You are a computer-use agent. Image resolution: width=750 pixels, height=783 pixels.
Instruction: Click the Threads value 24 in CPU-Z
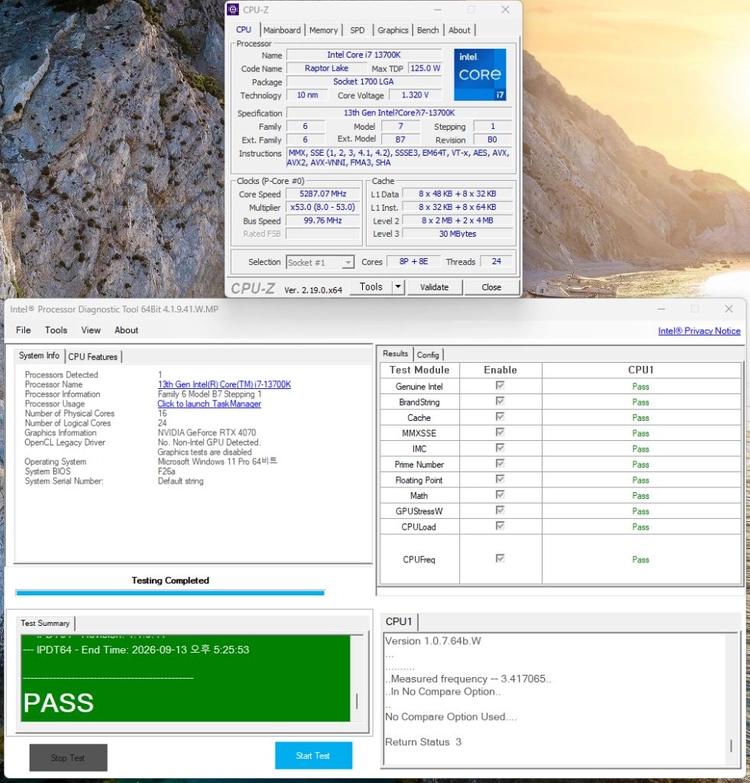pos(496,261)
